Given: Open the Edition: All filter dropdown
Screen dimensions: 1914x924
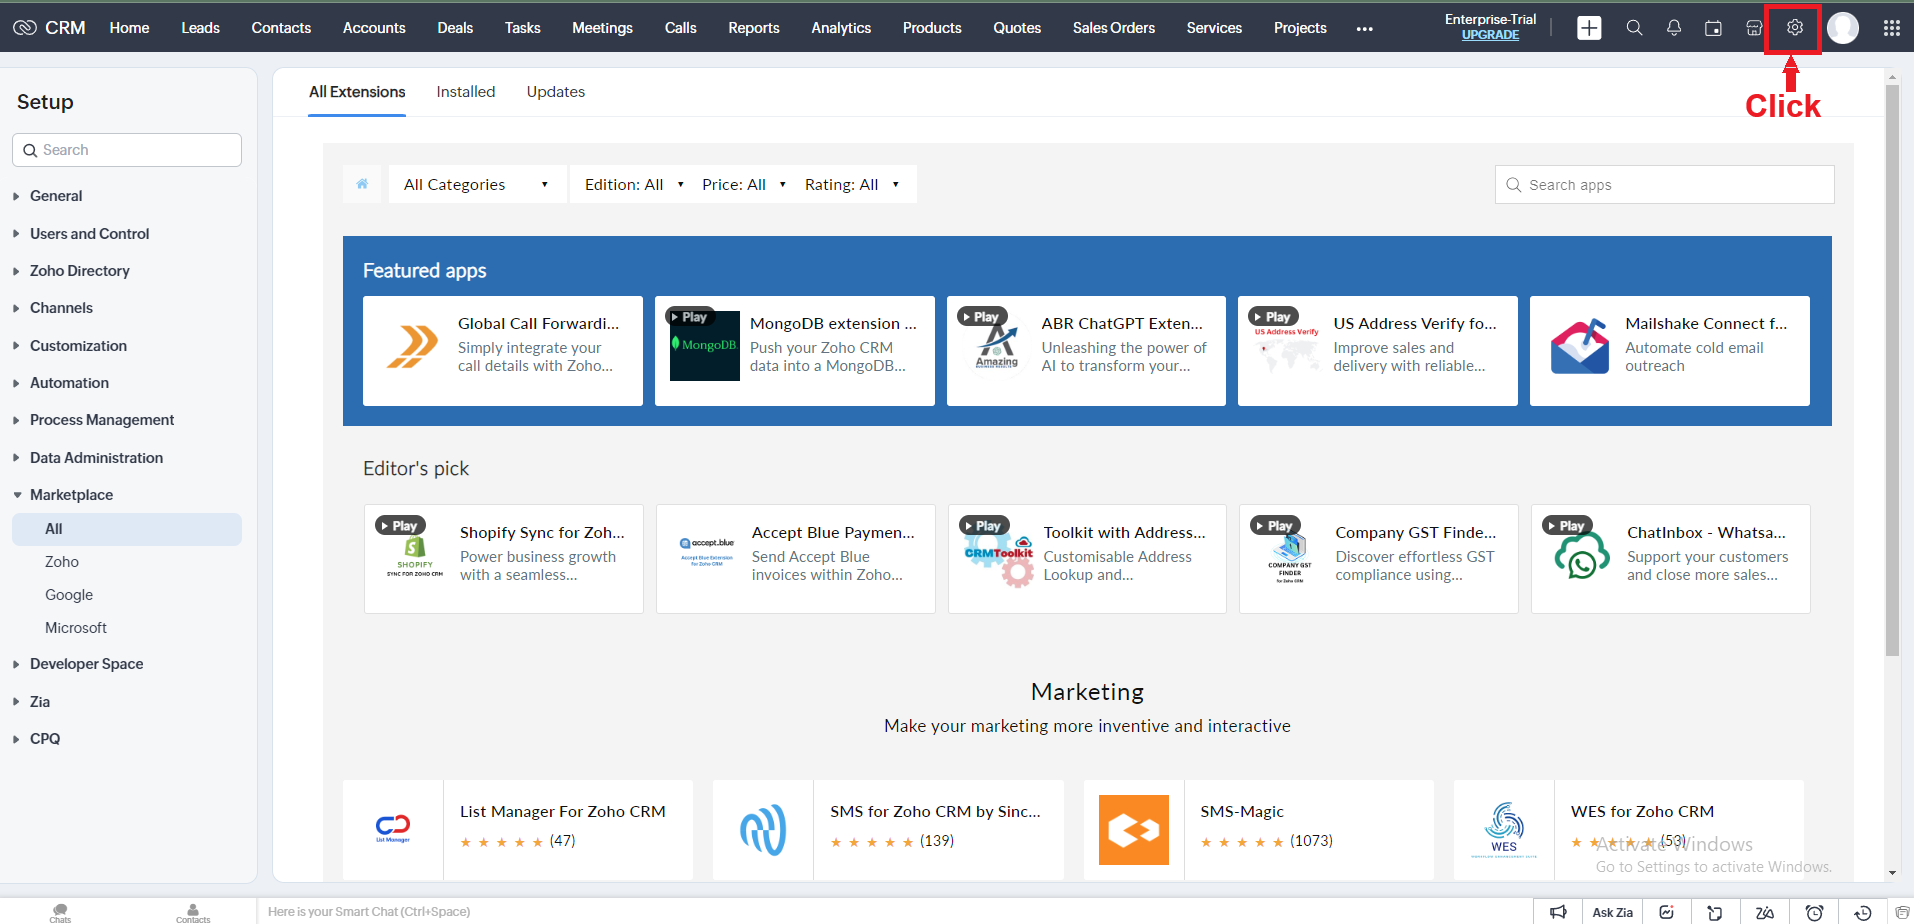Looking at the screenshot, I should tap(633, 185).
